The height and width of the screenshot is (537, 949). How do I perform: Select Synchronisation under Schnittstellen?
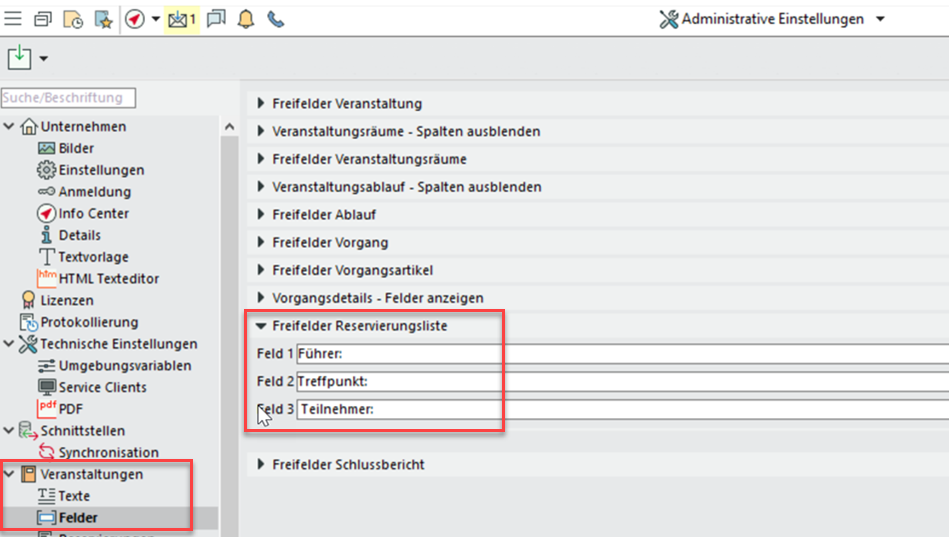[108, 452]
